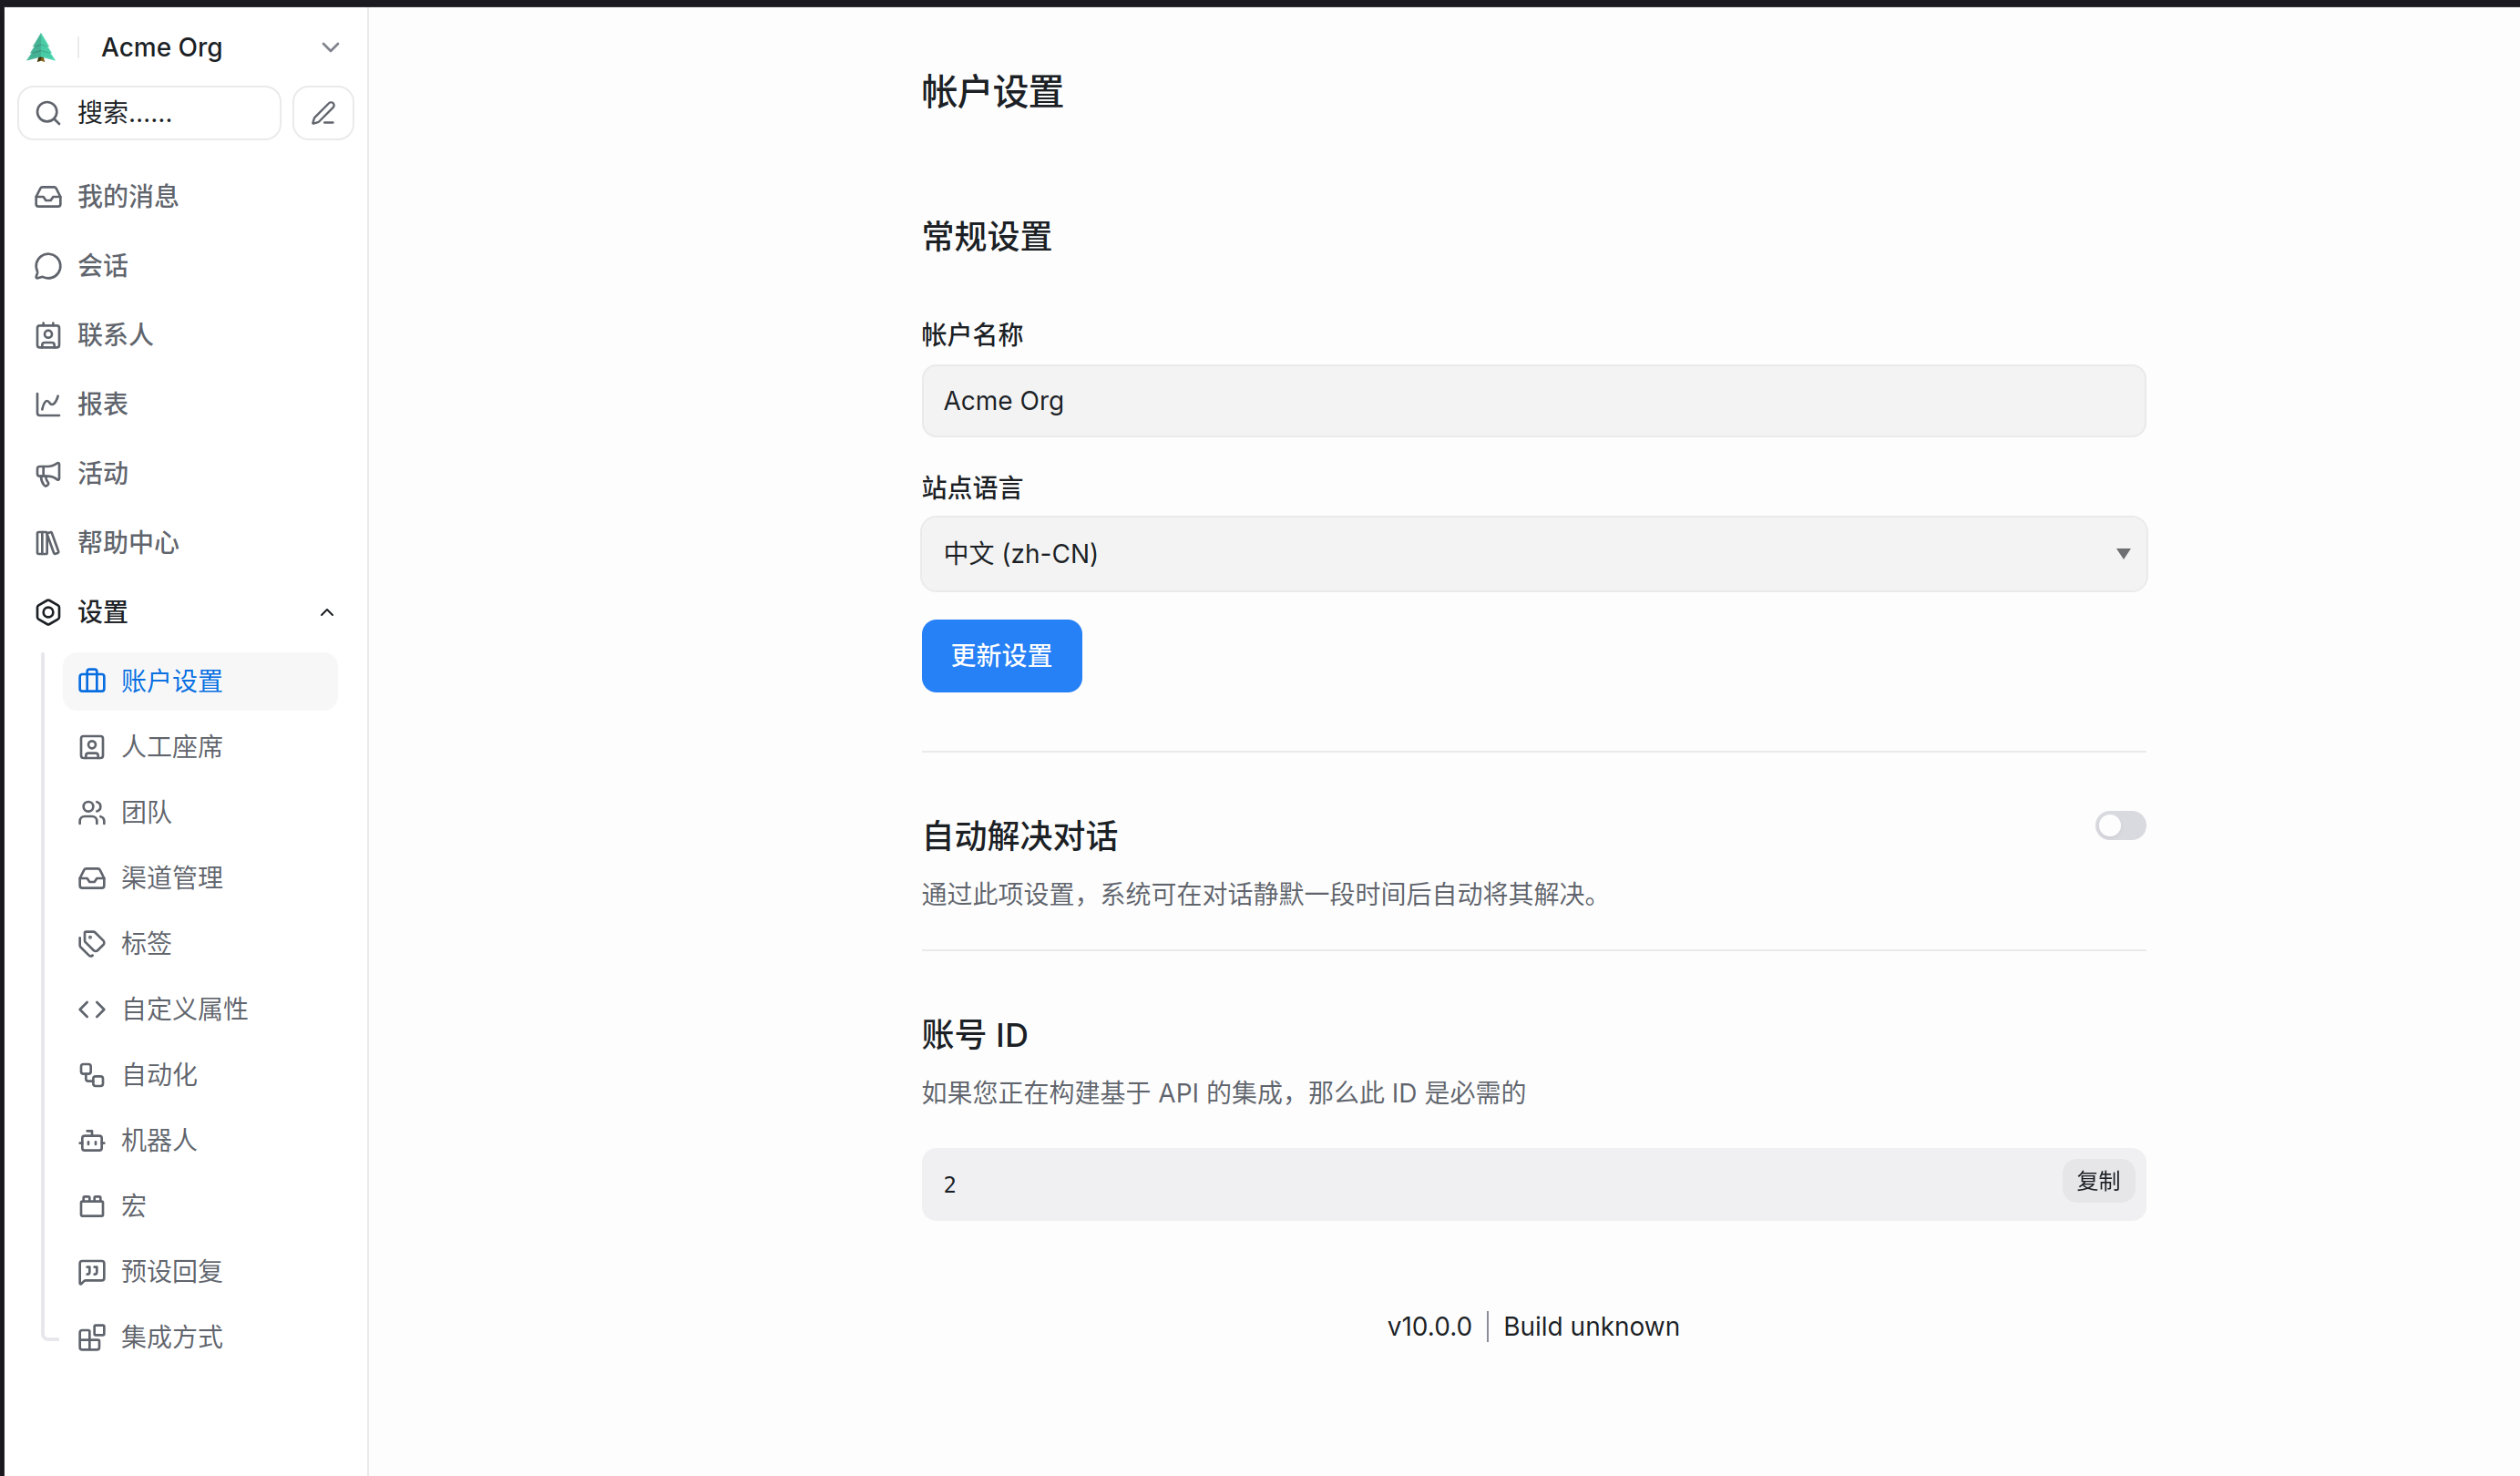Click the 机器人 bot icon
Image resolution: width=2520 pixels, height=1476 pixels.
pos(92,1140)
